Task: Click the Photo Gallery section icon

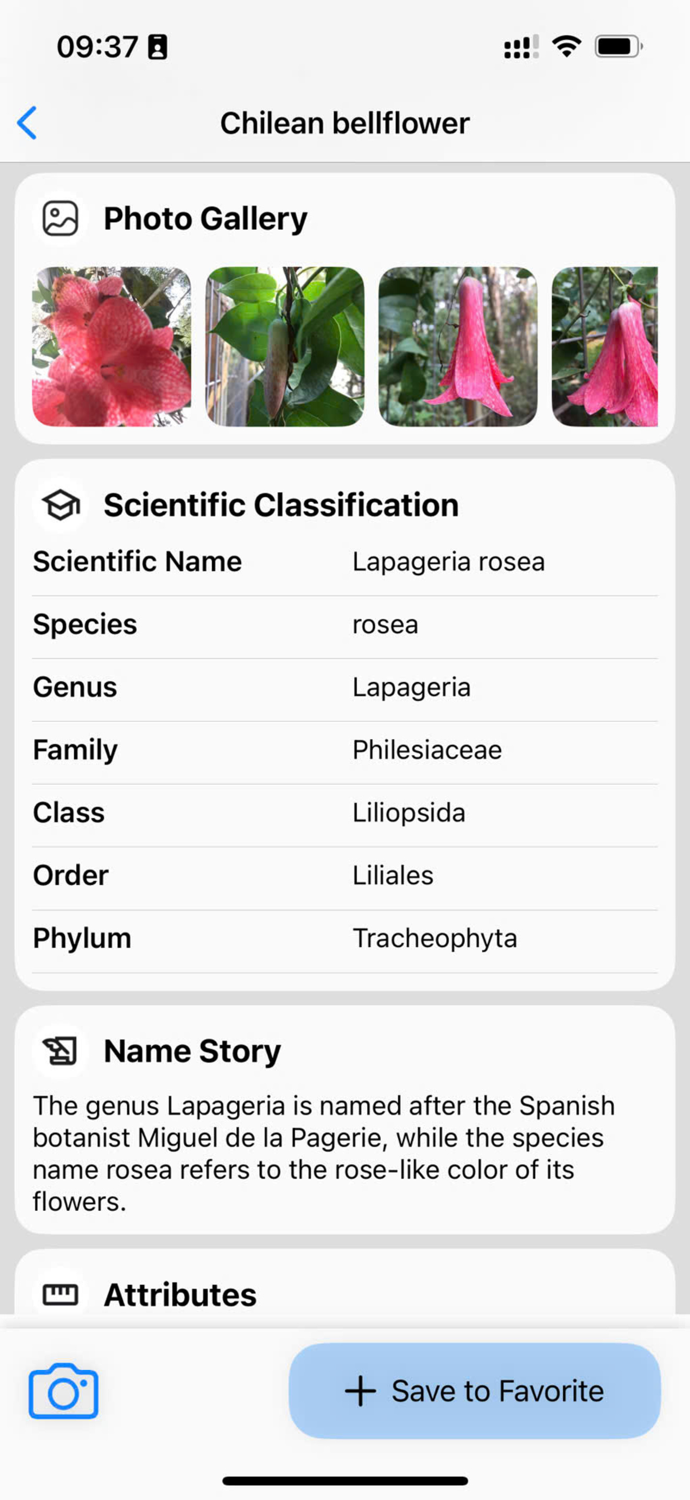Action: point(60,218)
